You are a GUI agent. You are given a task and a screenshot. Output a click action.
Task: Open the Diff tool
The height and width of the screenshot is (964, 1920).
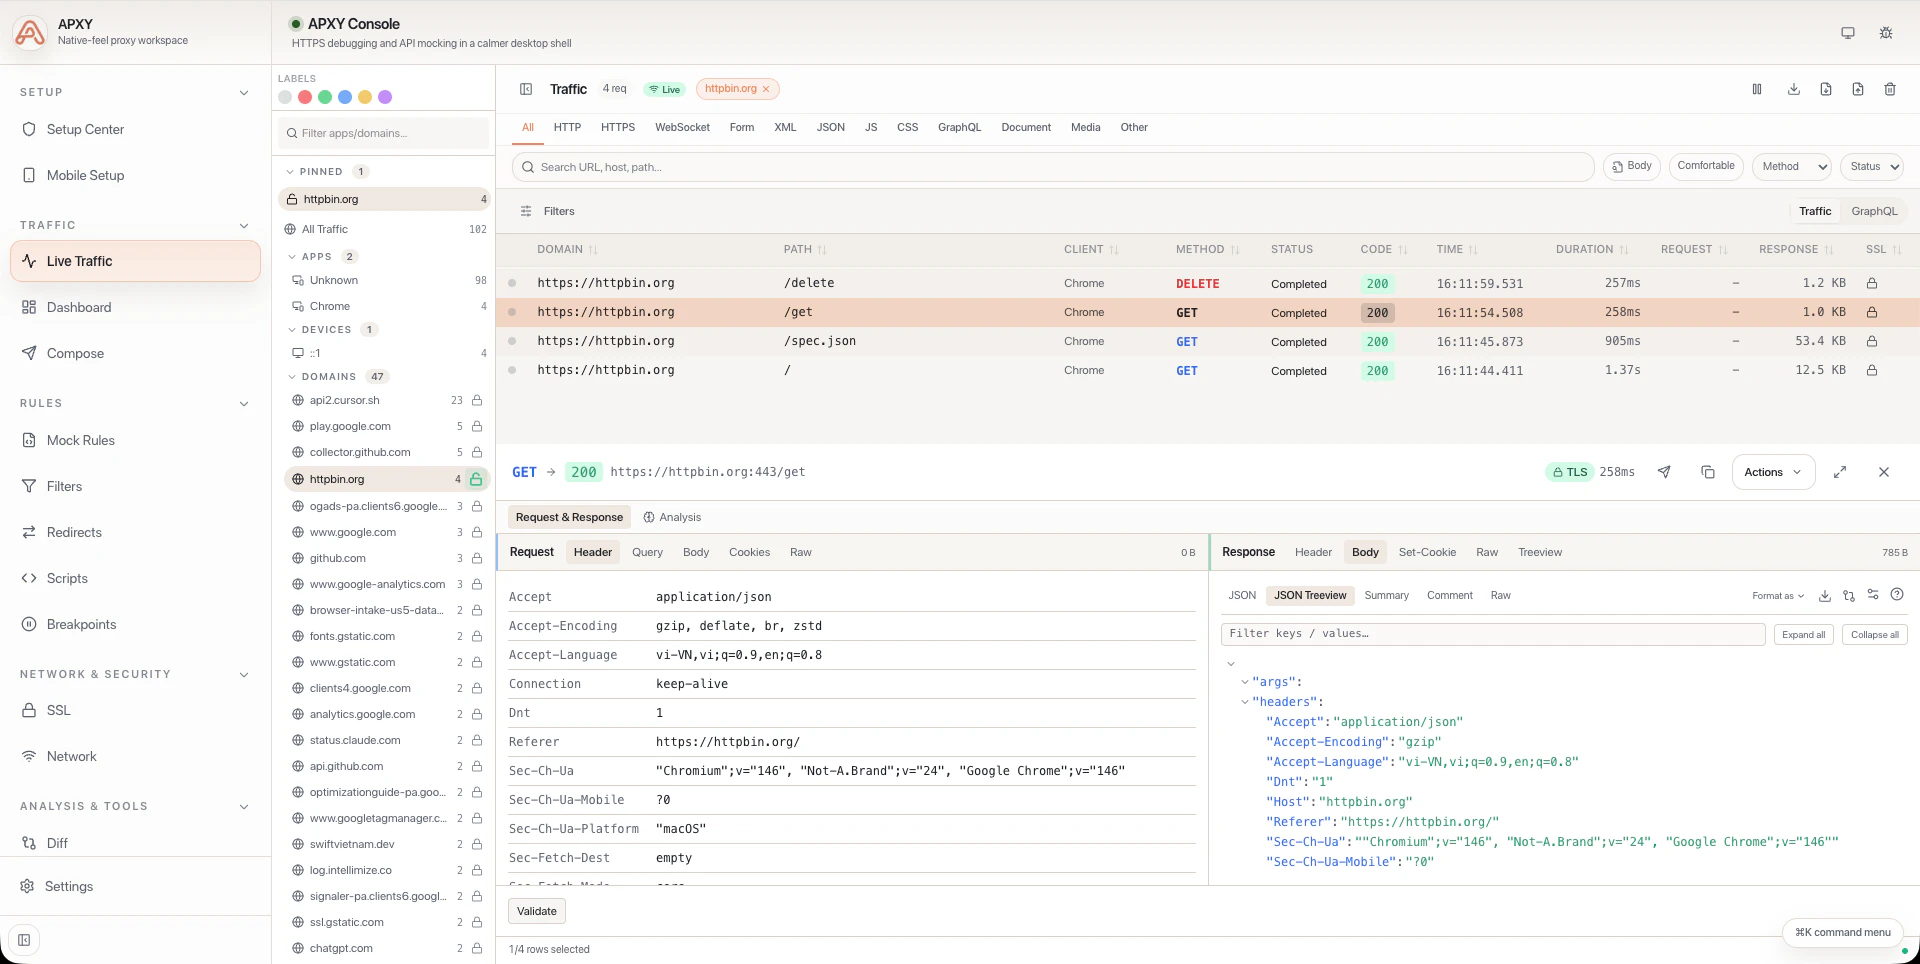135,843
